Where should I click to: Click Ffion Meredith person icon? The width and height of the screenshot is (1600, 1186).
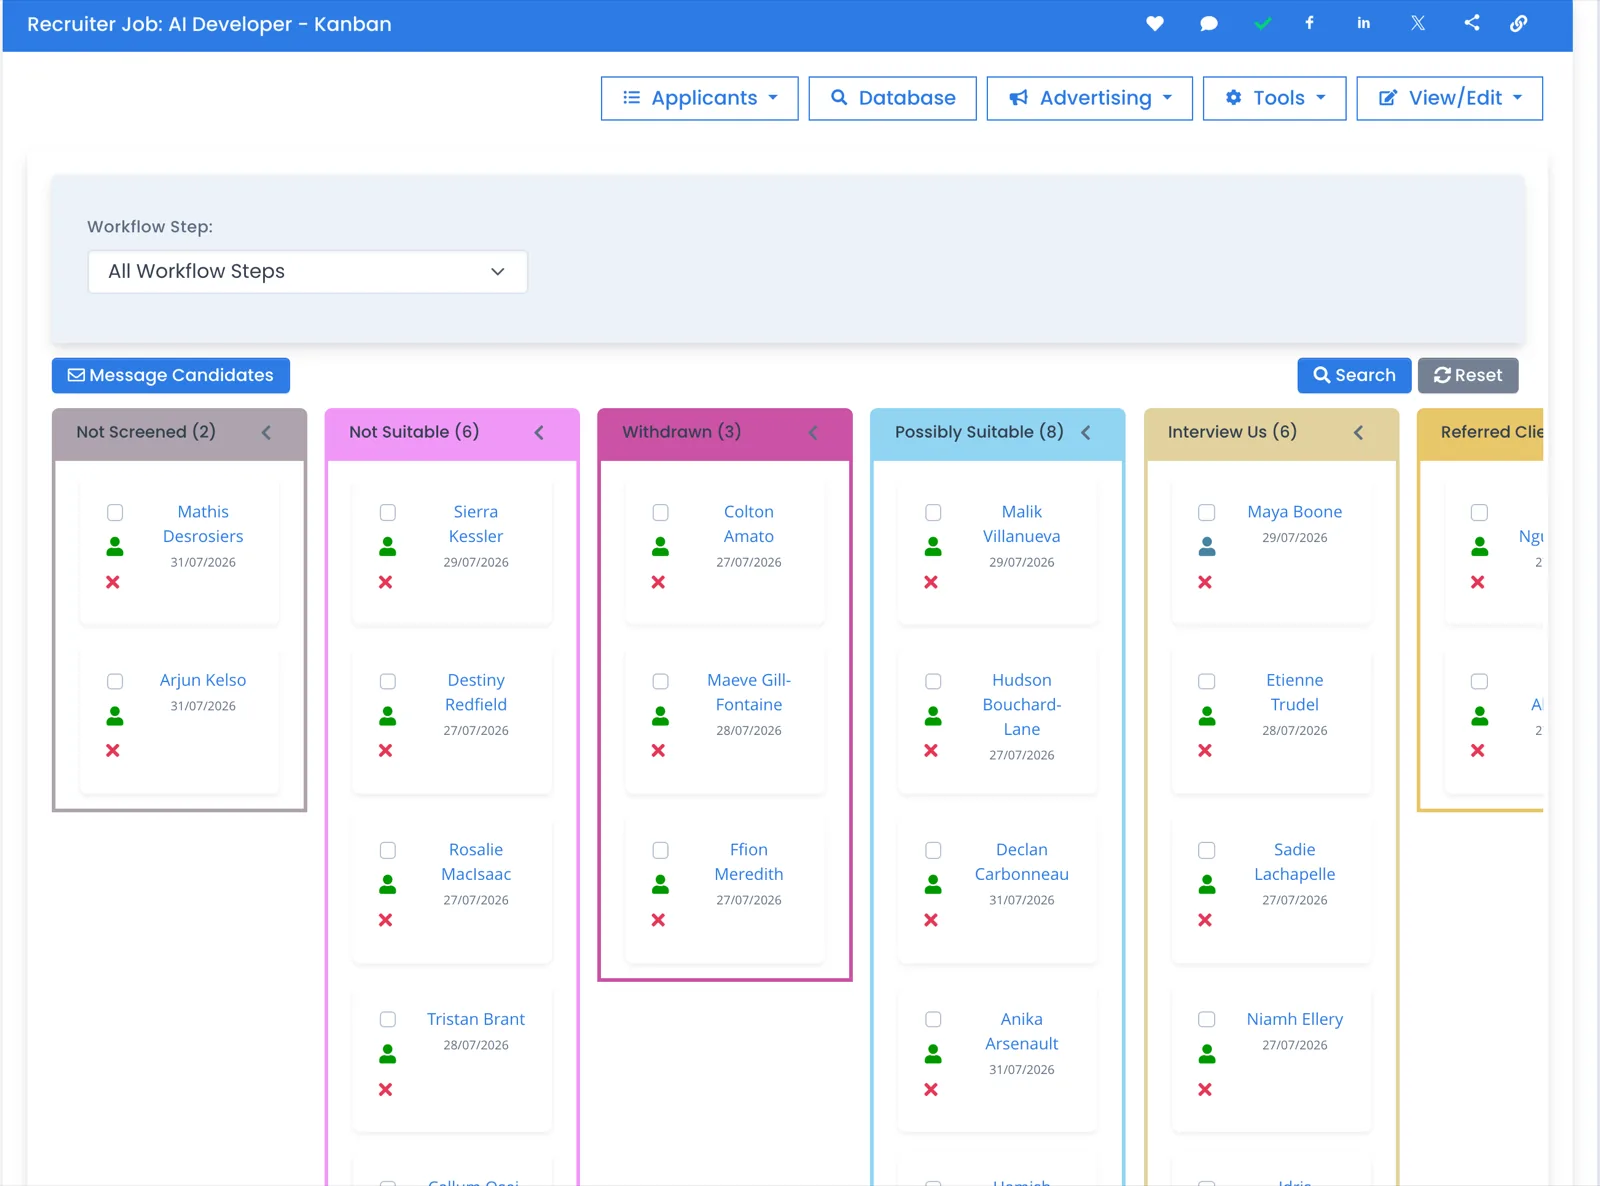pos(660,884)
